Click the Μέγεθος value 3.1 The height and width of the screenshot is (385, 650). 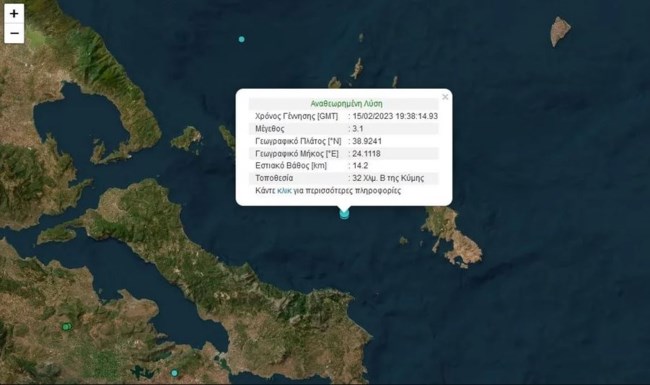coord(358,128)
